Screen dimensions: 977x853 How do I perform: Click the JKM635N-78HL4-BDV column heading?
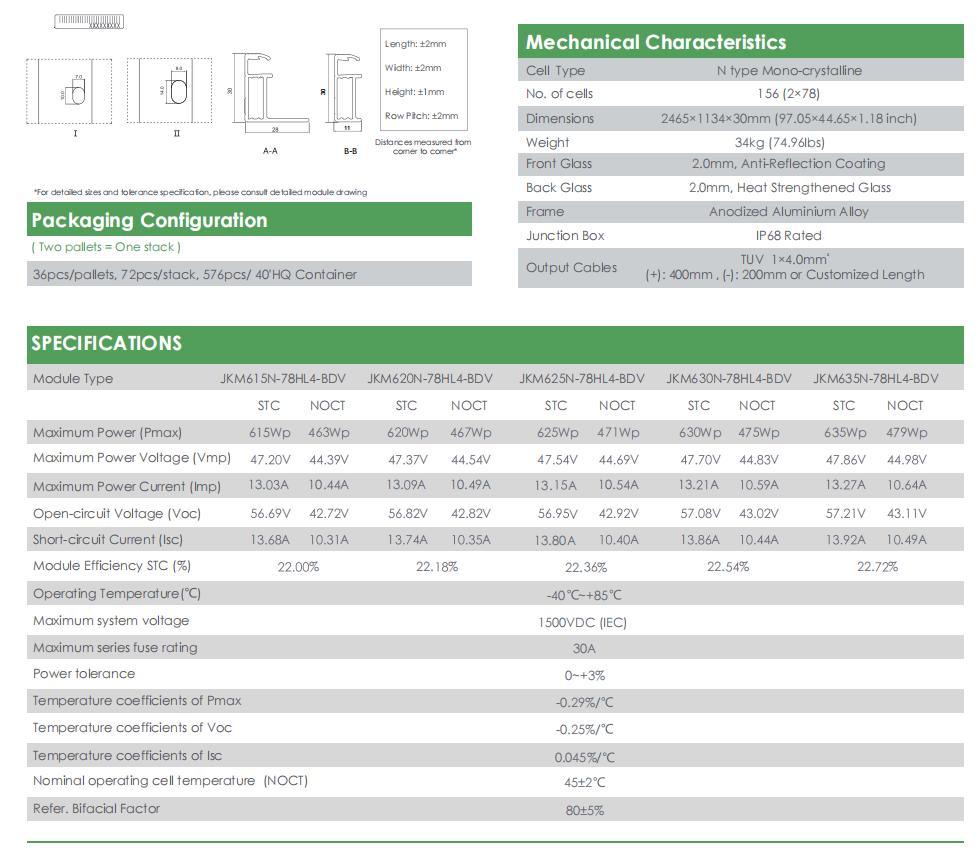875,379
